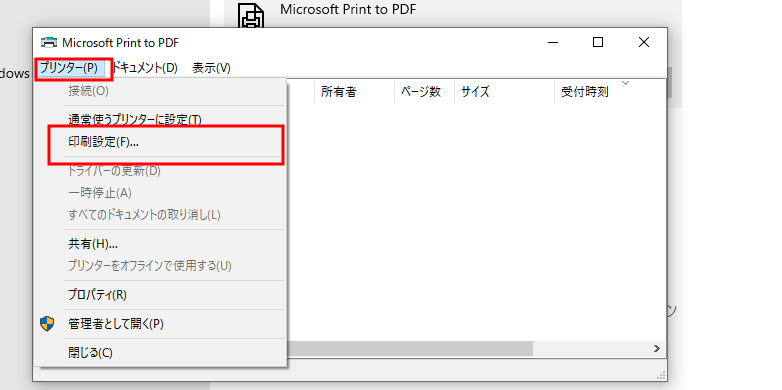The height and width of the screenshot is (390, 782).
Task: Close the Microsoft Print to PDF window
Action: [644, 43]
